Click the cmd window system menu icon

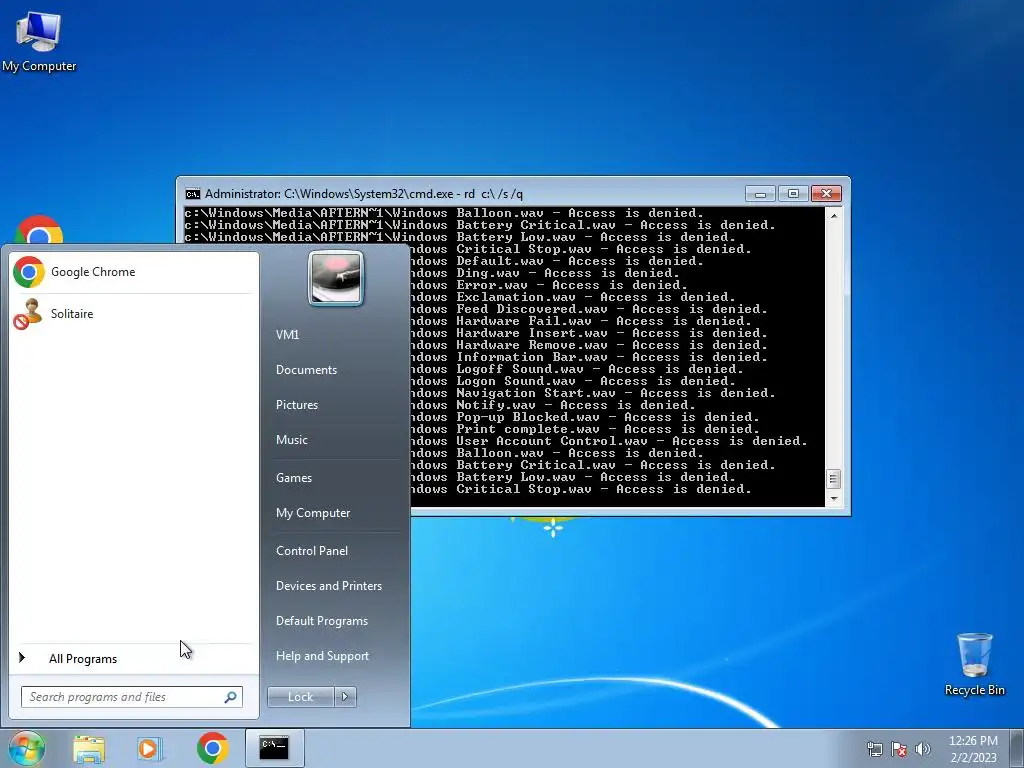pos(193,194)
